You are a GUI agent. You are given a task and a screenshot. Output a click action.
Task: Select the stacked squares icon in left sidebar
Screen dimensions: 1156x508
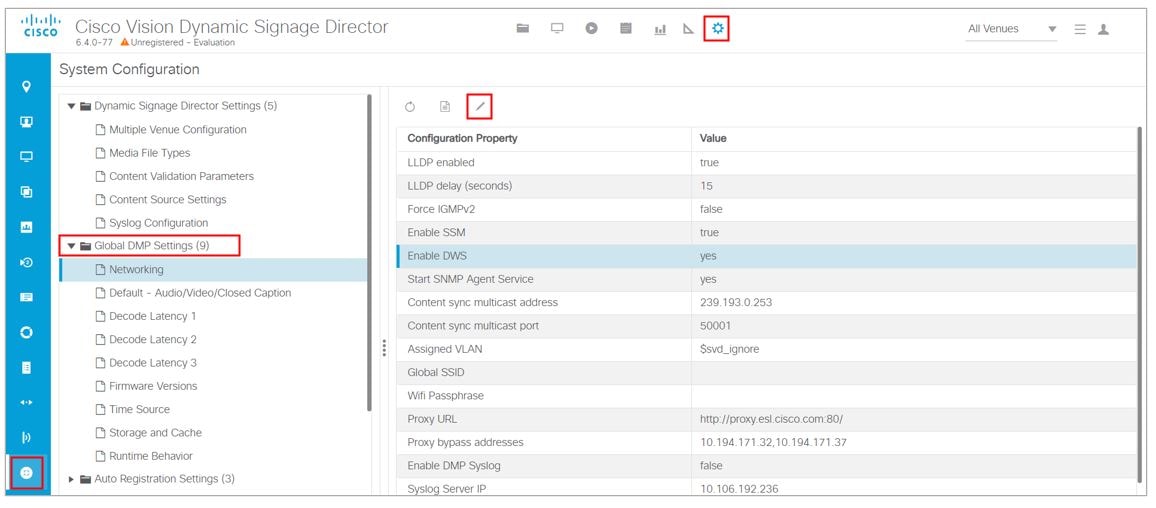[x=27, y=192]
